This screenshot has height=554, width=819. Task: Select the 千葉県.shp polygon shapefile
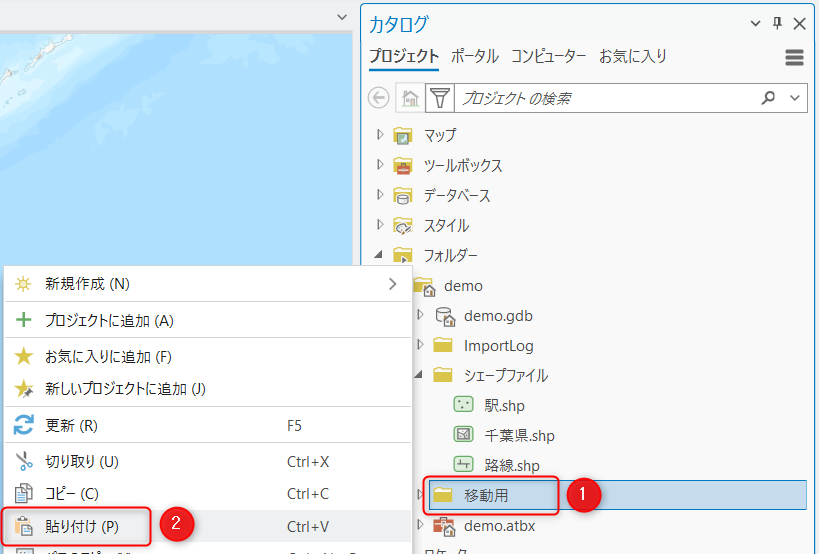[519, 435]
